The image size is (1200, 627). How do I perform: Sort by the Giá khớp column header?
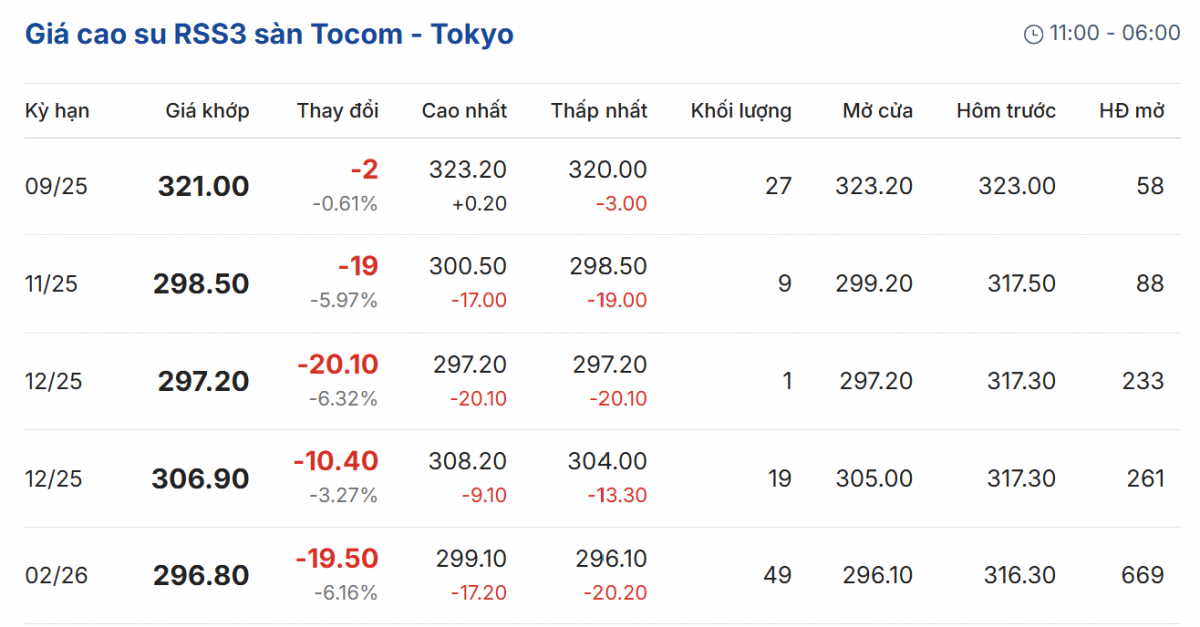click(207, 111)
